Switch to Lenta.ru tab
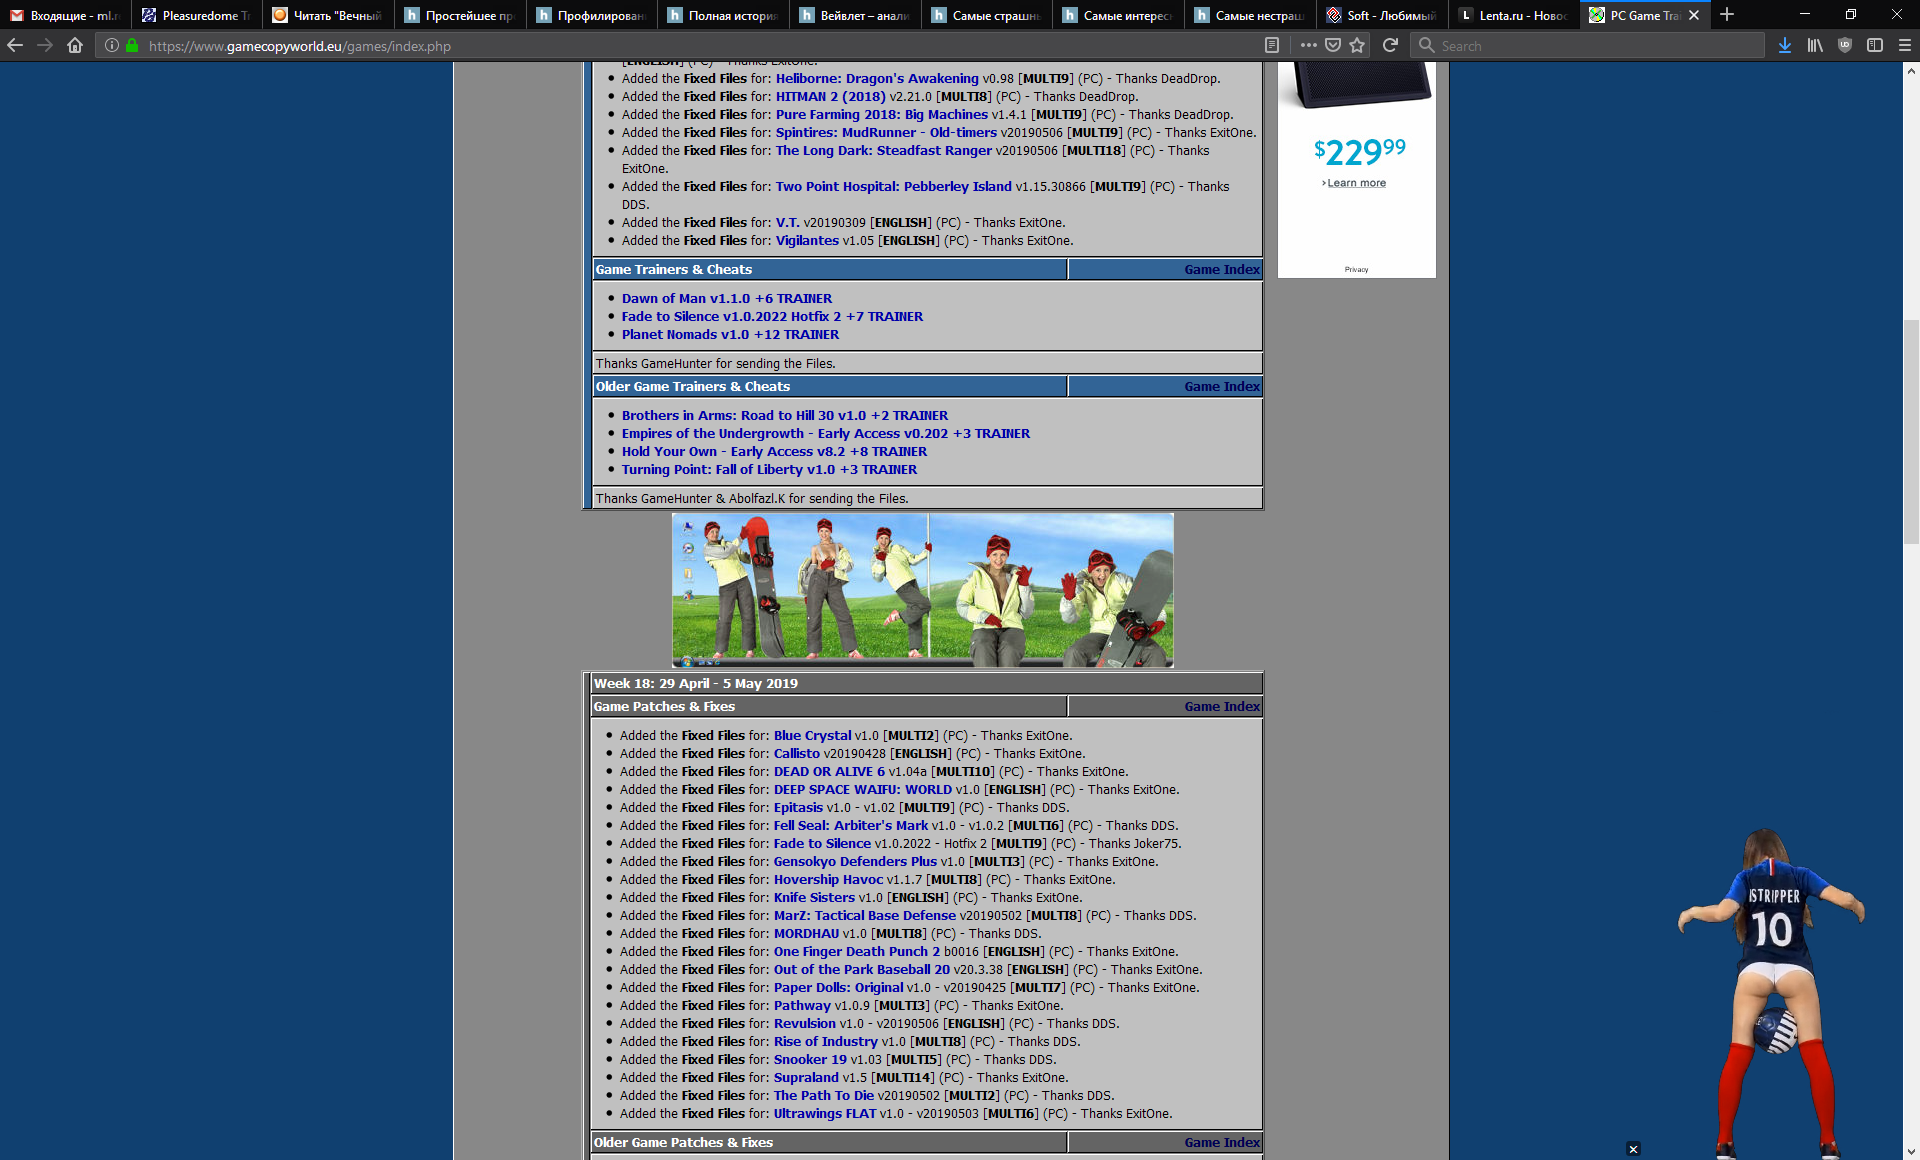 (1514, 15)
